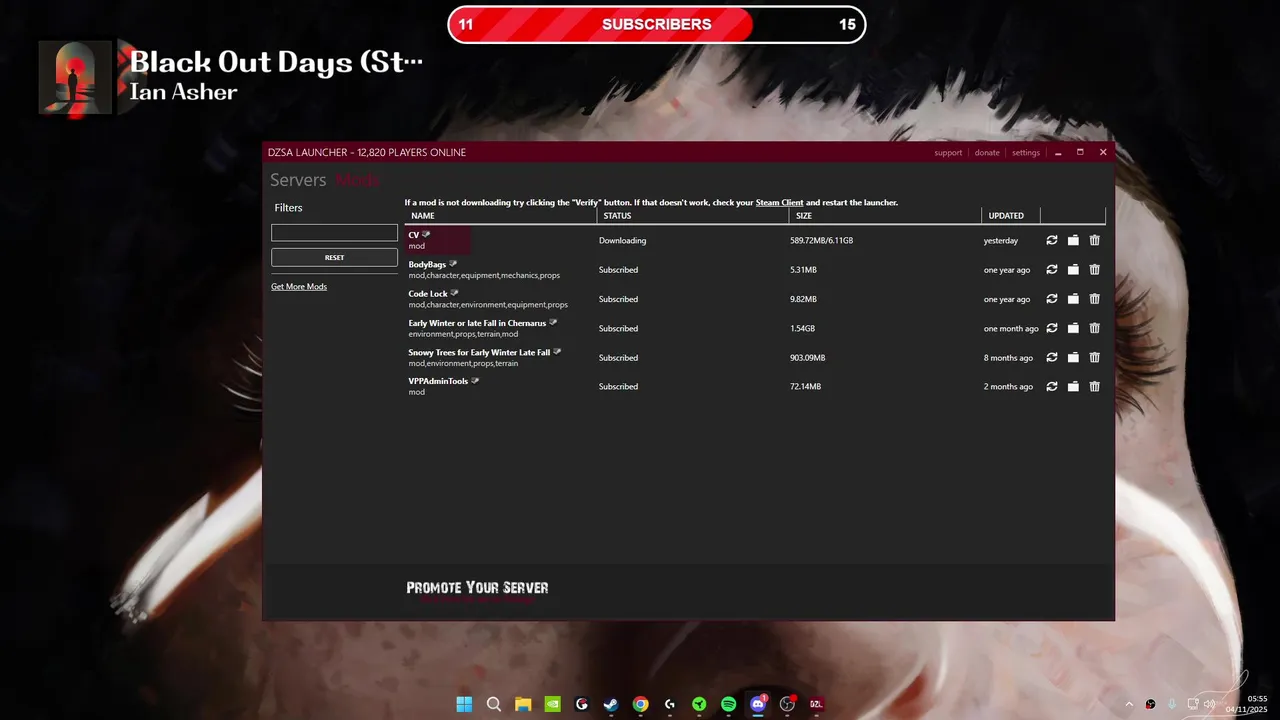1280x720 pixels.
Task: Click the 589.72MB/6.11GB size value
Action: [x=821, y=241]
